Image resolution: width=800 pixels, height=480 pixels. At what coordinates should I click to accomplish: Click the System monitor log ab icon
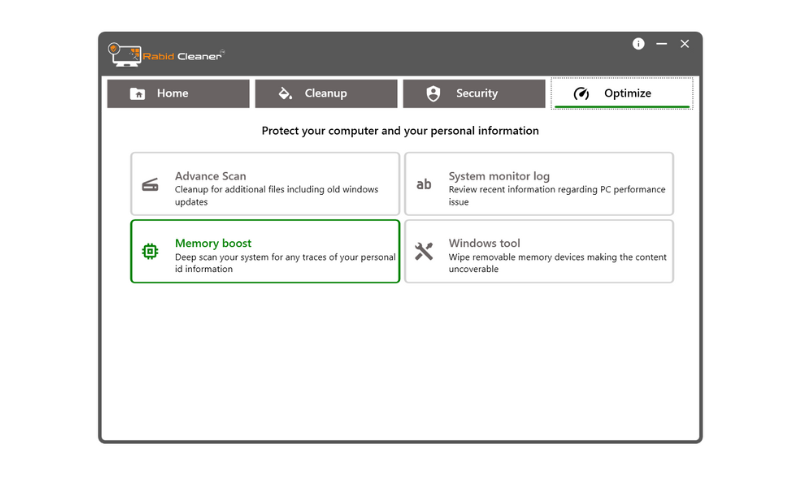point(423,184)
